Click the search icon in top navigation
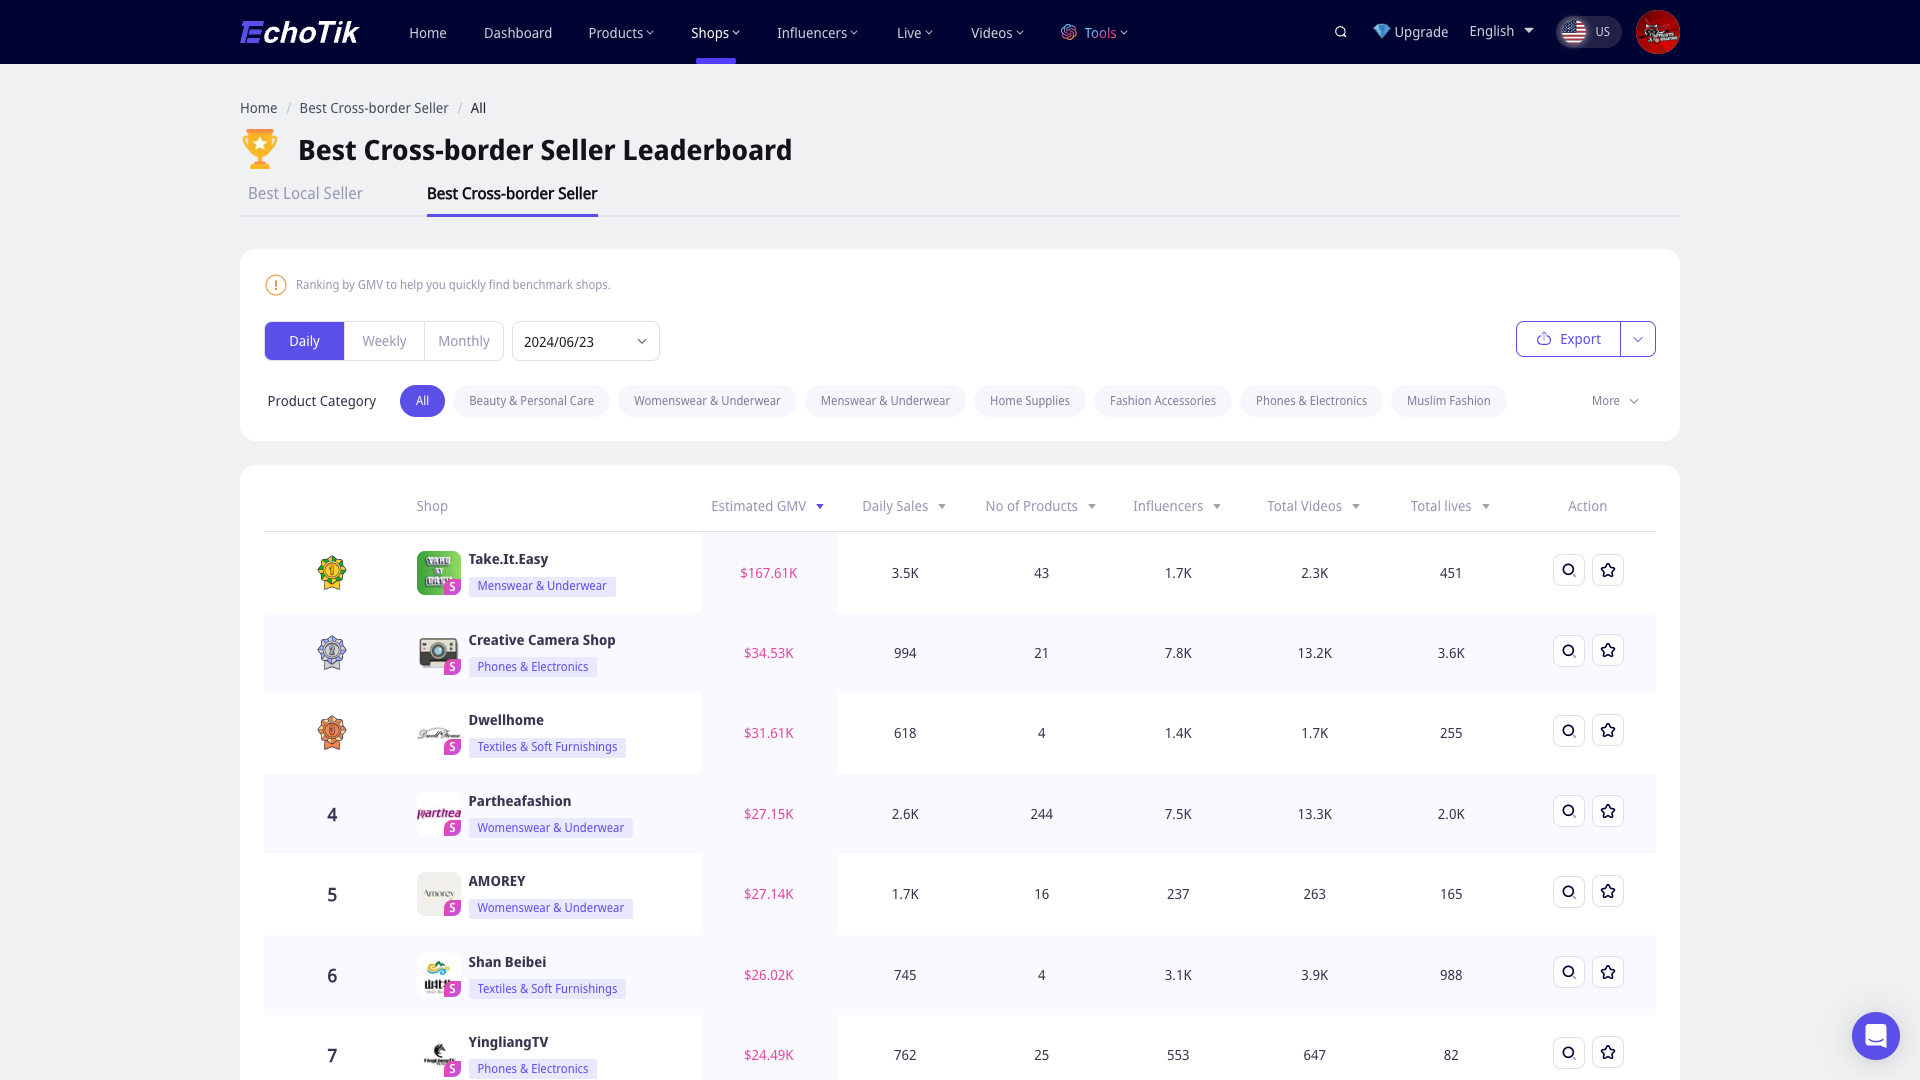1920x1080 pixels. (1340, 31)
